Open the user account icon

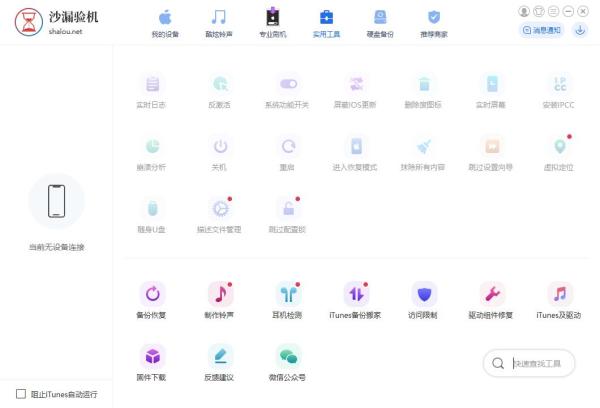(524, 11)
